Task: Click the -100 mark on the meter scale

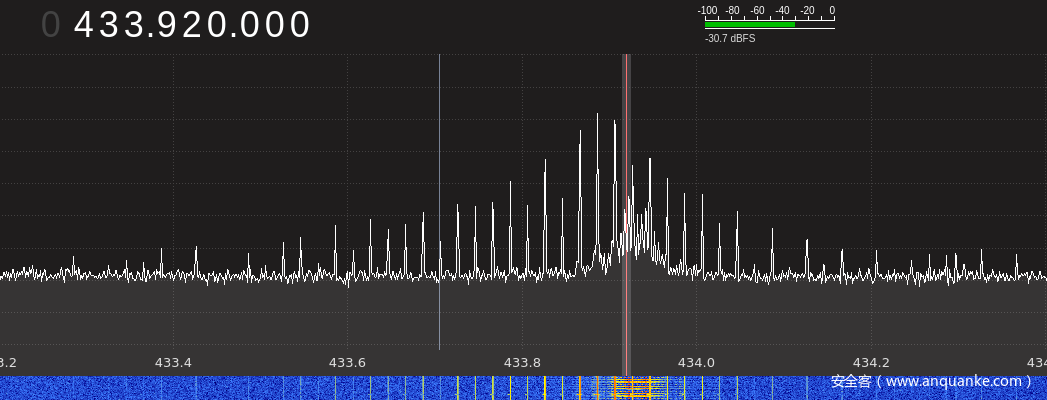Action: click(707, 11)
